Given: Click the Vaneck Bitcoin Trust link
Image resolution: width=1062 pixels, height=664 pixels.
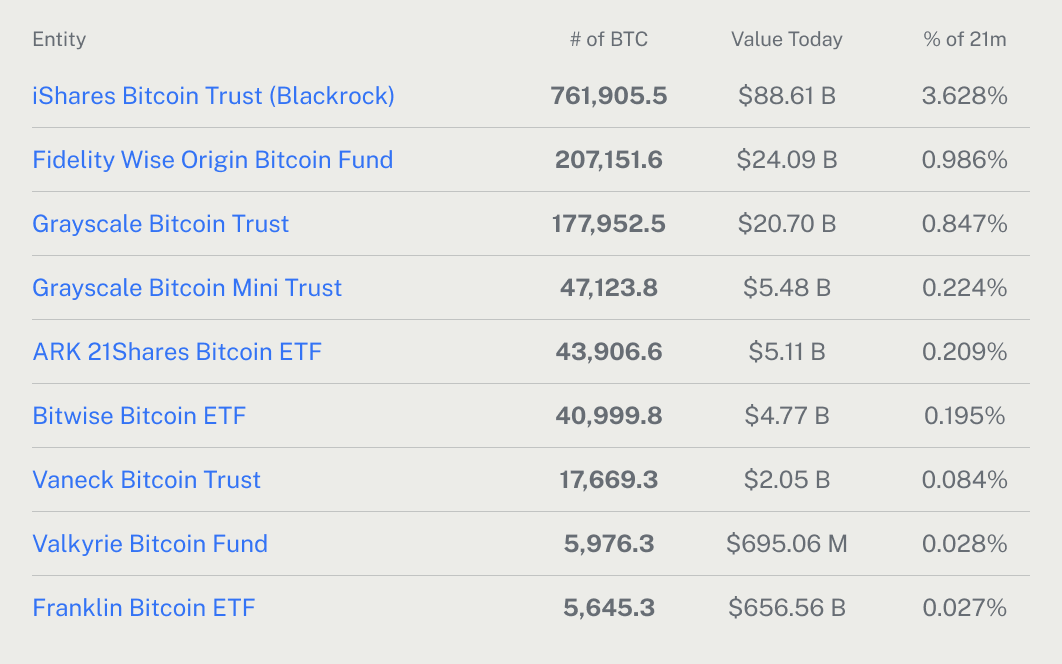Looking at the screenshot, I should [146, 480].
